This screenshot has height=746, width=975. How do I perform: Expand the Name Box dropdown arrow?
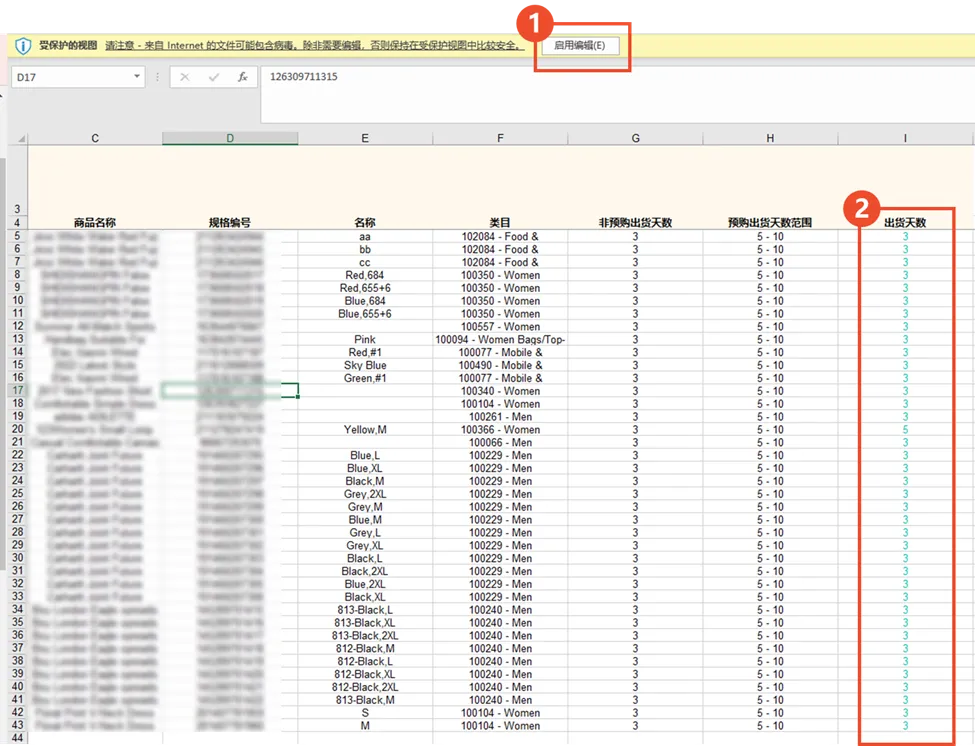[x=137, y=77]
